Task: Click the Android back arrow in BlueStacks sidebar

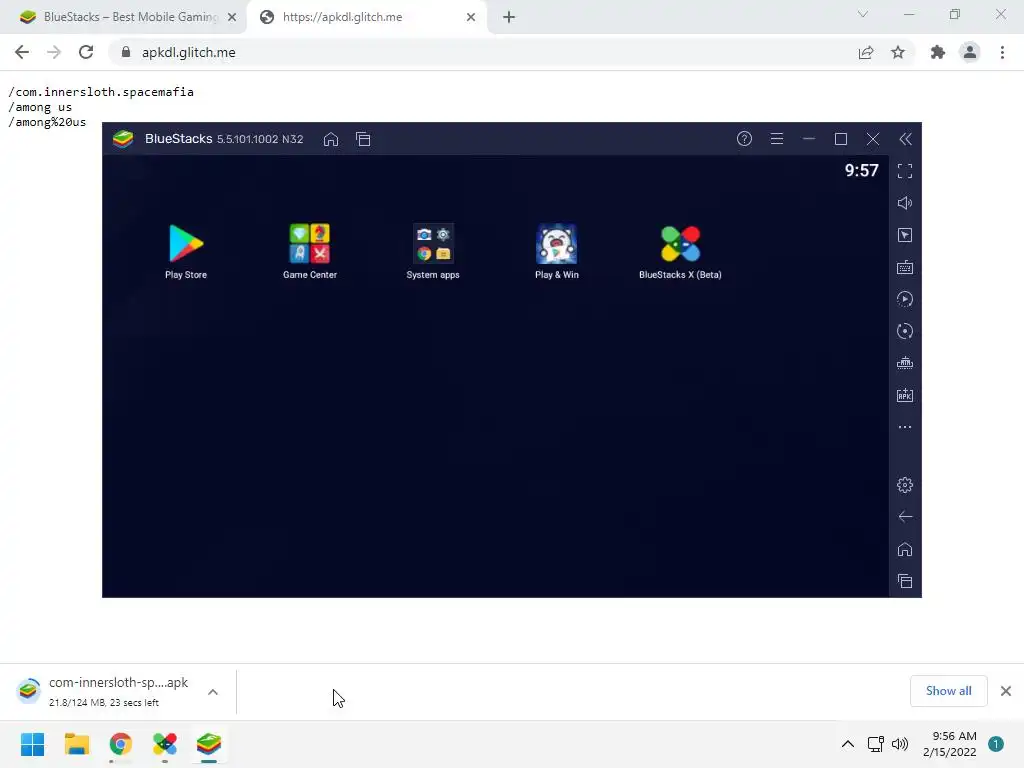Action: point(904,517)
